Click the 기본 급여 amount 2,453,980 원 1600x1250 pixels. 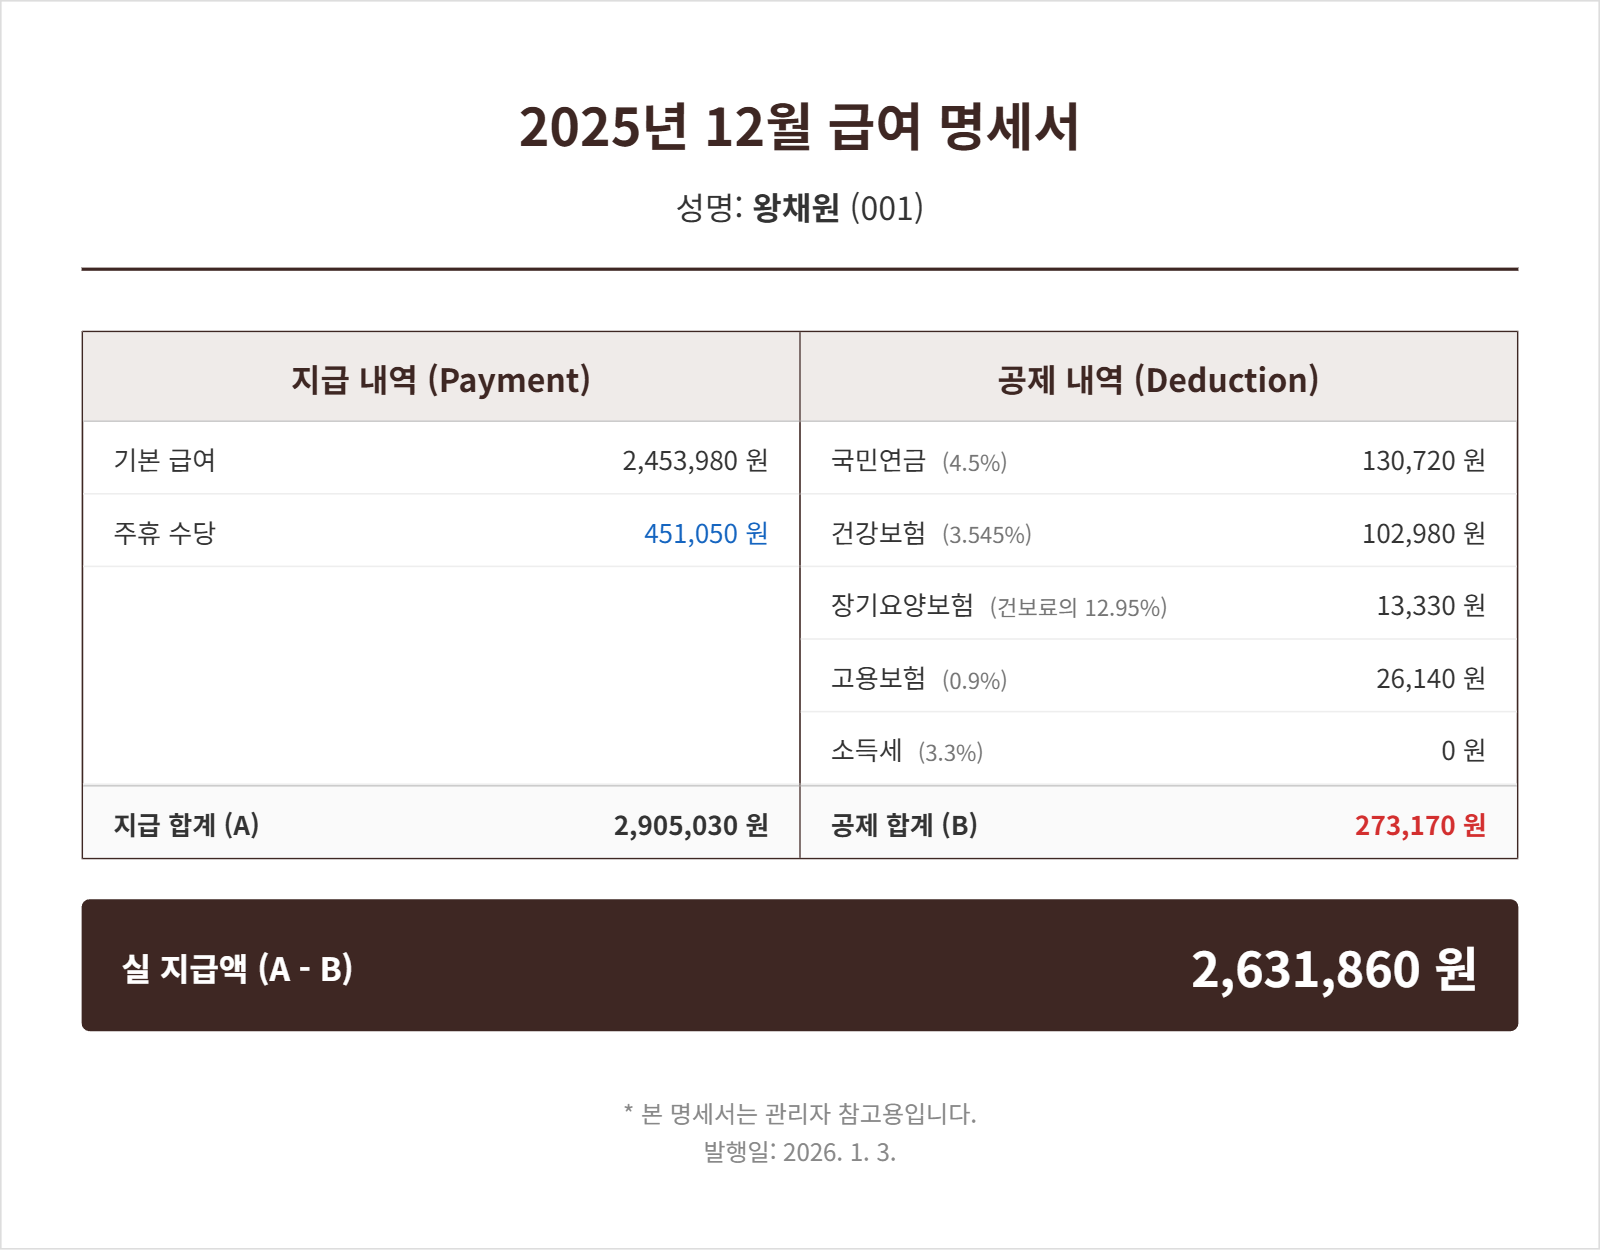coord(695,460)
